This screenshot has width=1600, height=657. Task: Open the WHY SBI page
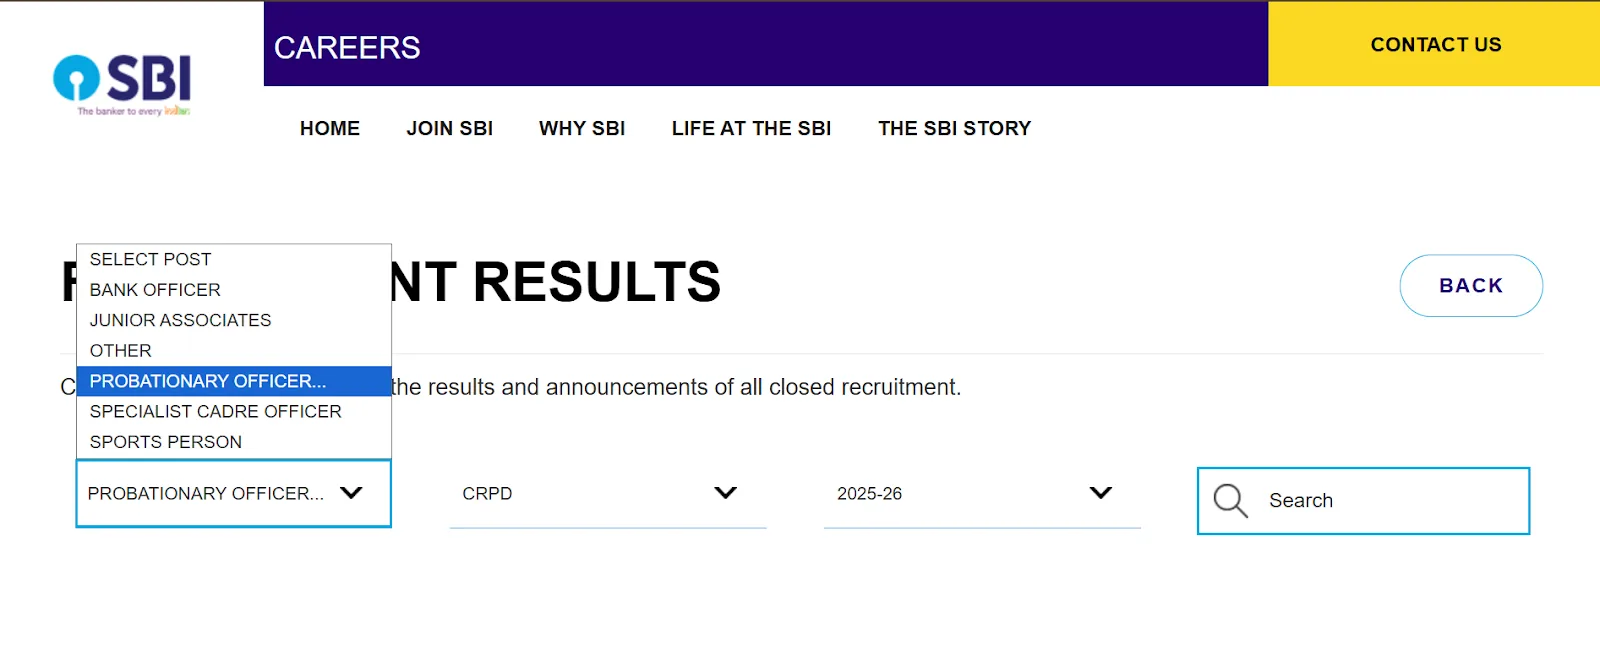point(581,128)
